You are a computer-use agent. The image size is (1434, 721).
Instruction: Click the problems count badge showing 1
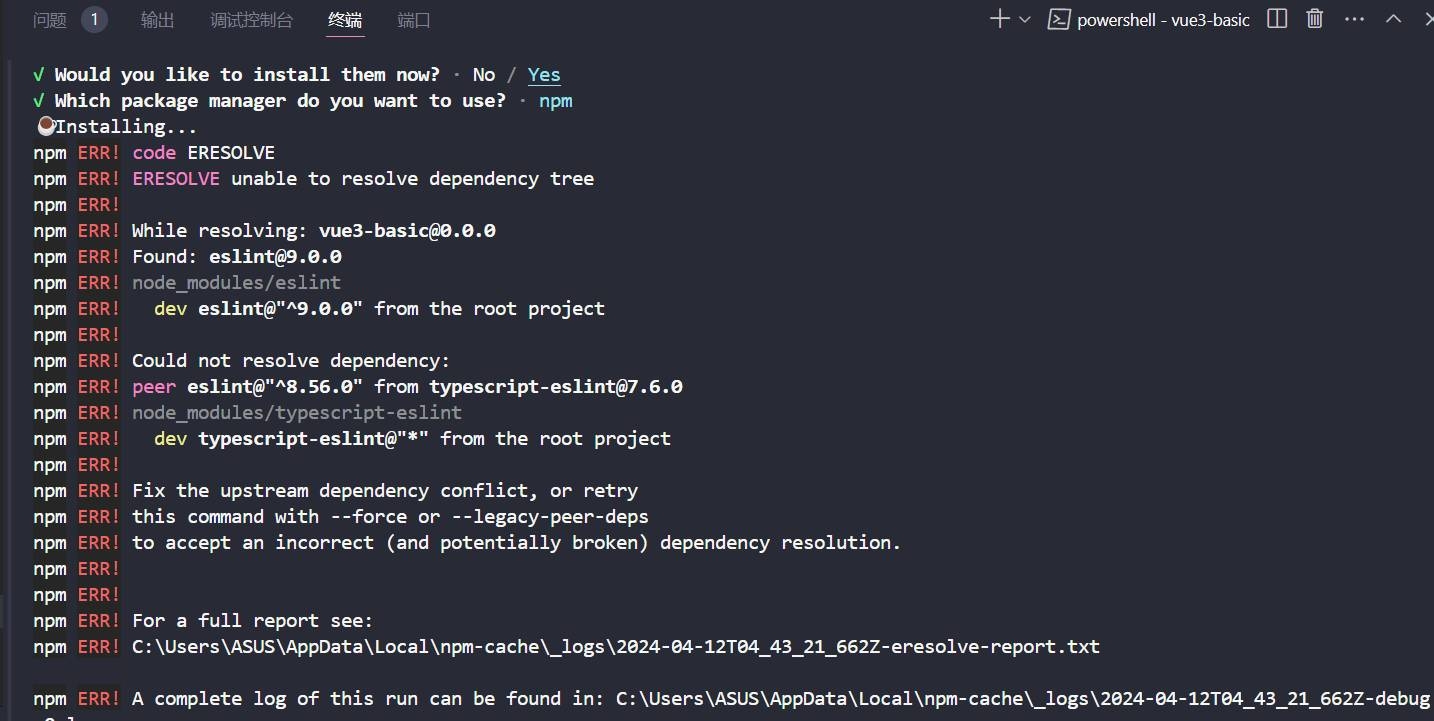pos(94,20)
